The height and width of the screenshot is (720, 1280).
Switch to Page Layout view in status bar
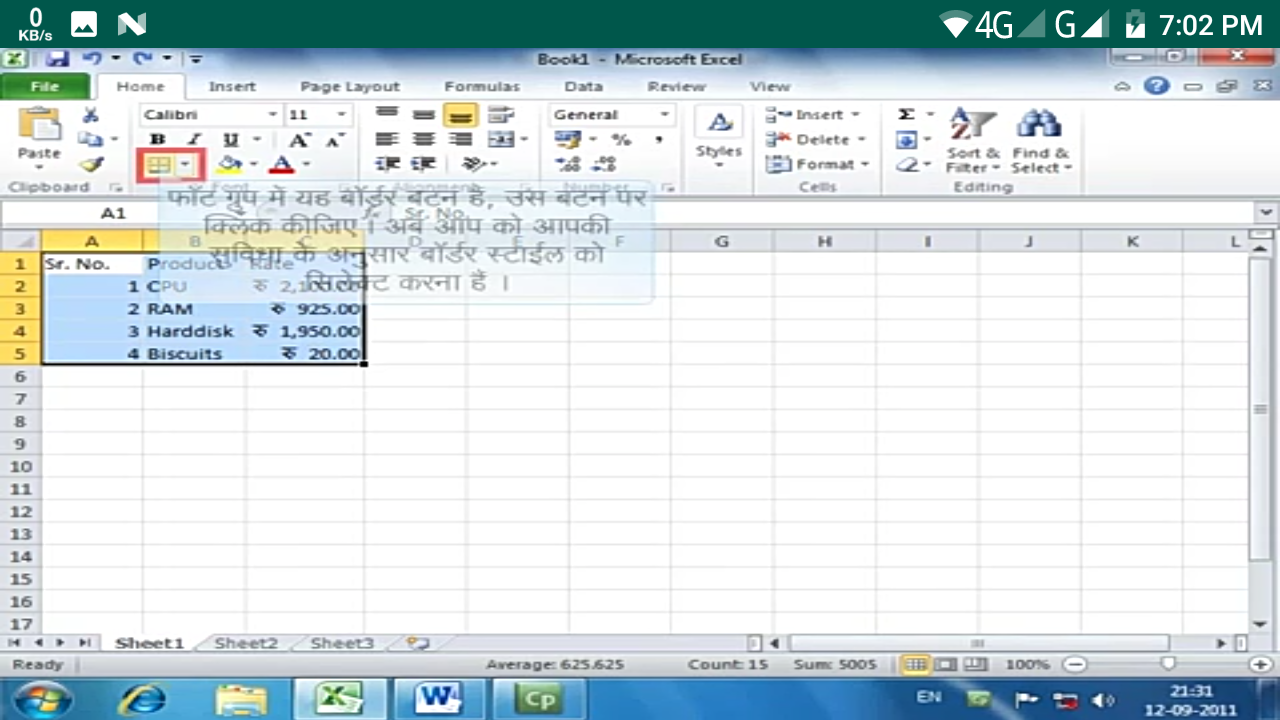(x=944, y=664)
